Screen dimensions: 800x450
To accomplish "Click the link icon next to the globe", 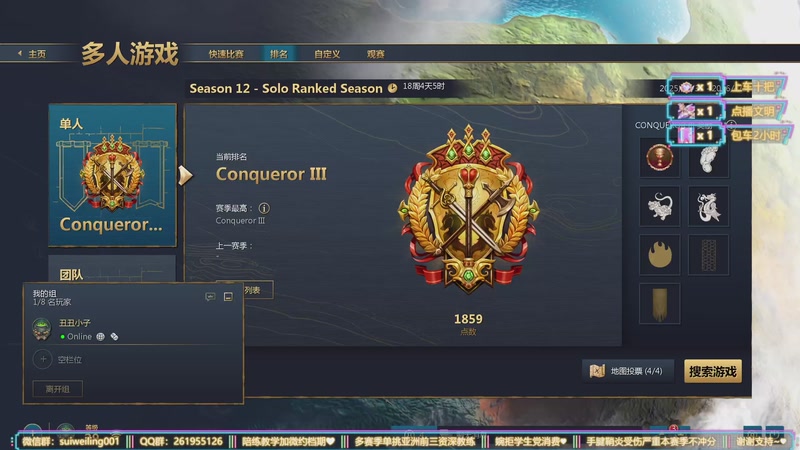I will (114, 337).
